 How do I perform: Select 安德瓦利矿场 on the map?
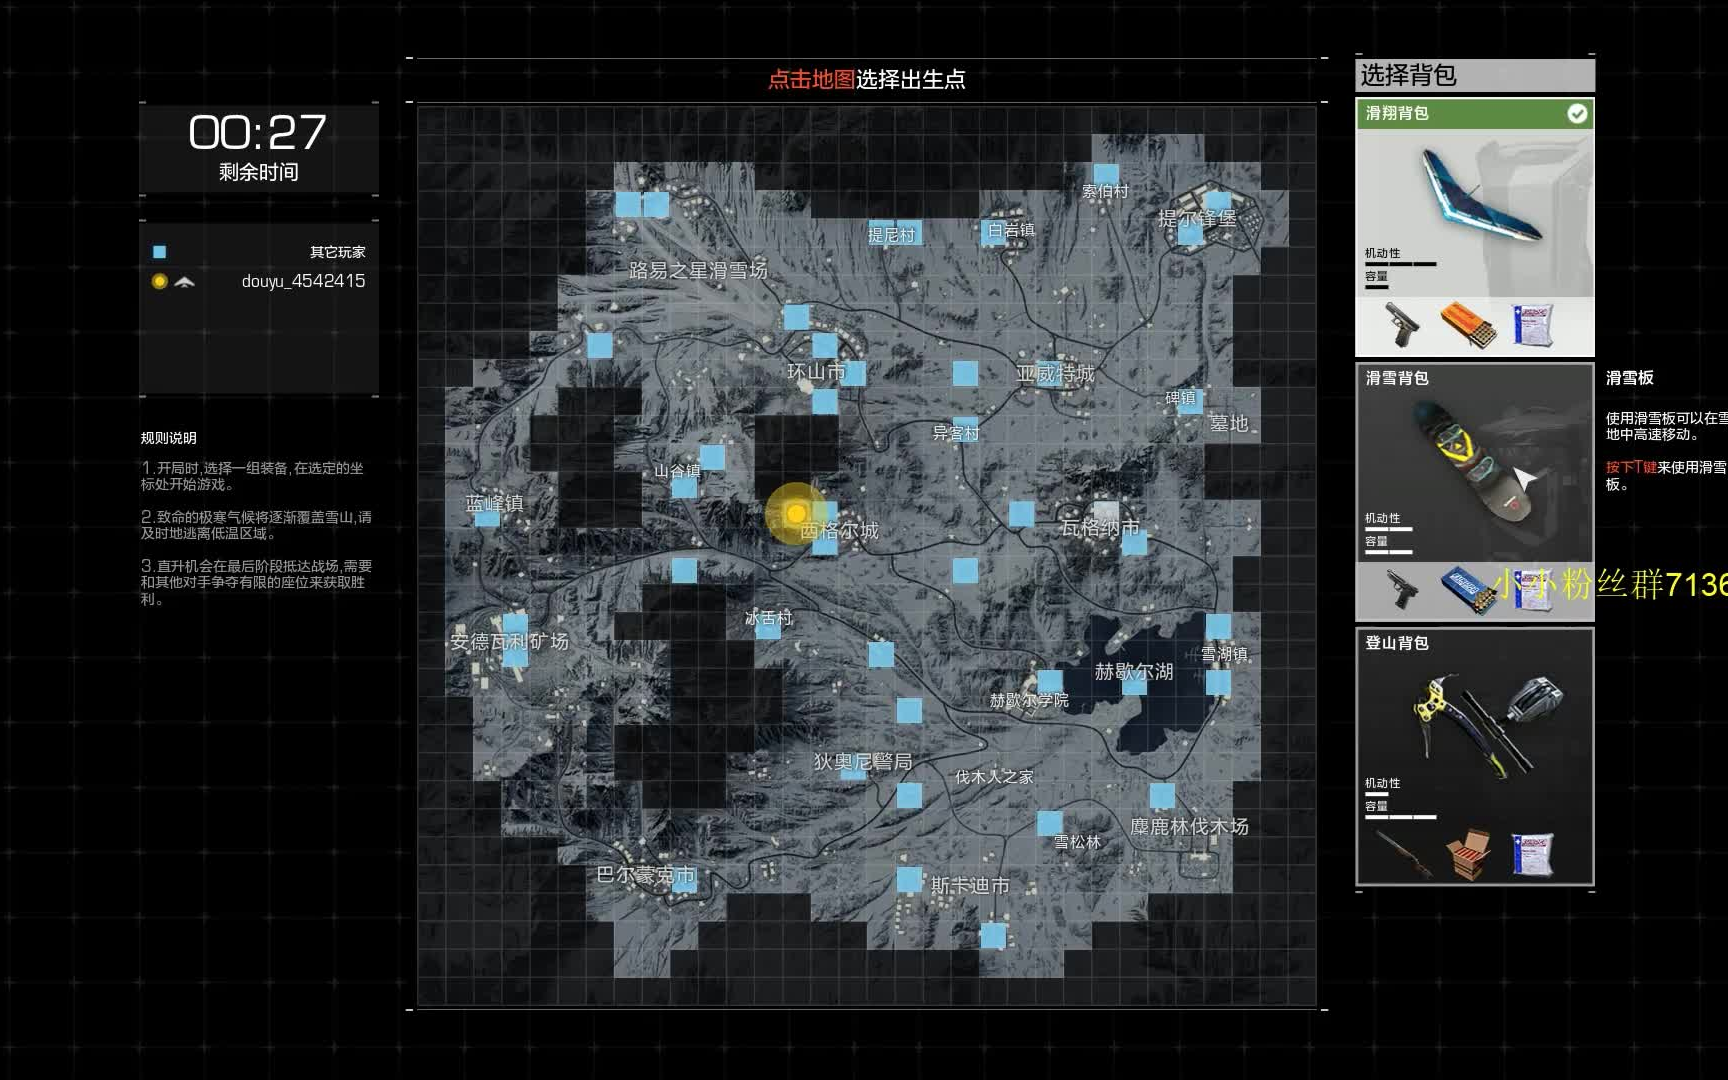tap(509, 641)
